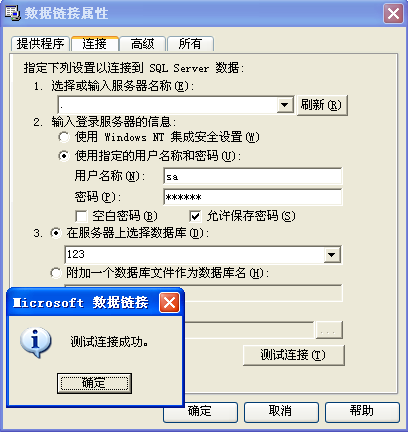Click the 取消 button at bottom
The height and width of the screenshot is (433, 408).
pyautogui.click(x=281, y=412)
